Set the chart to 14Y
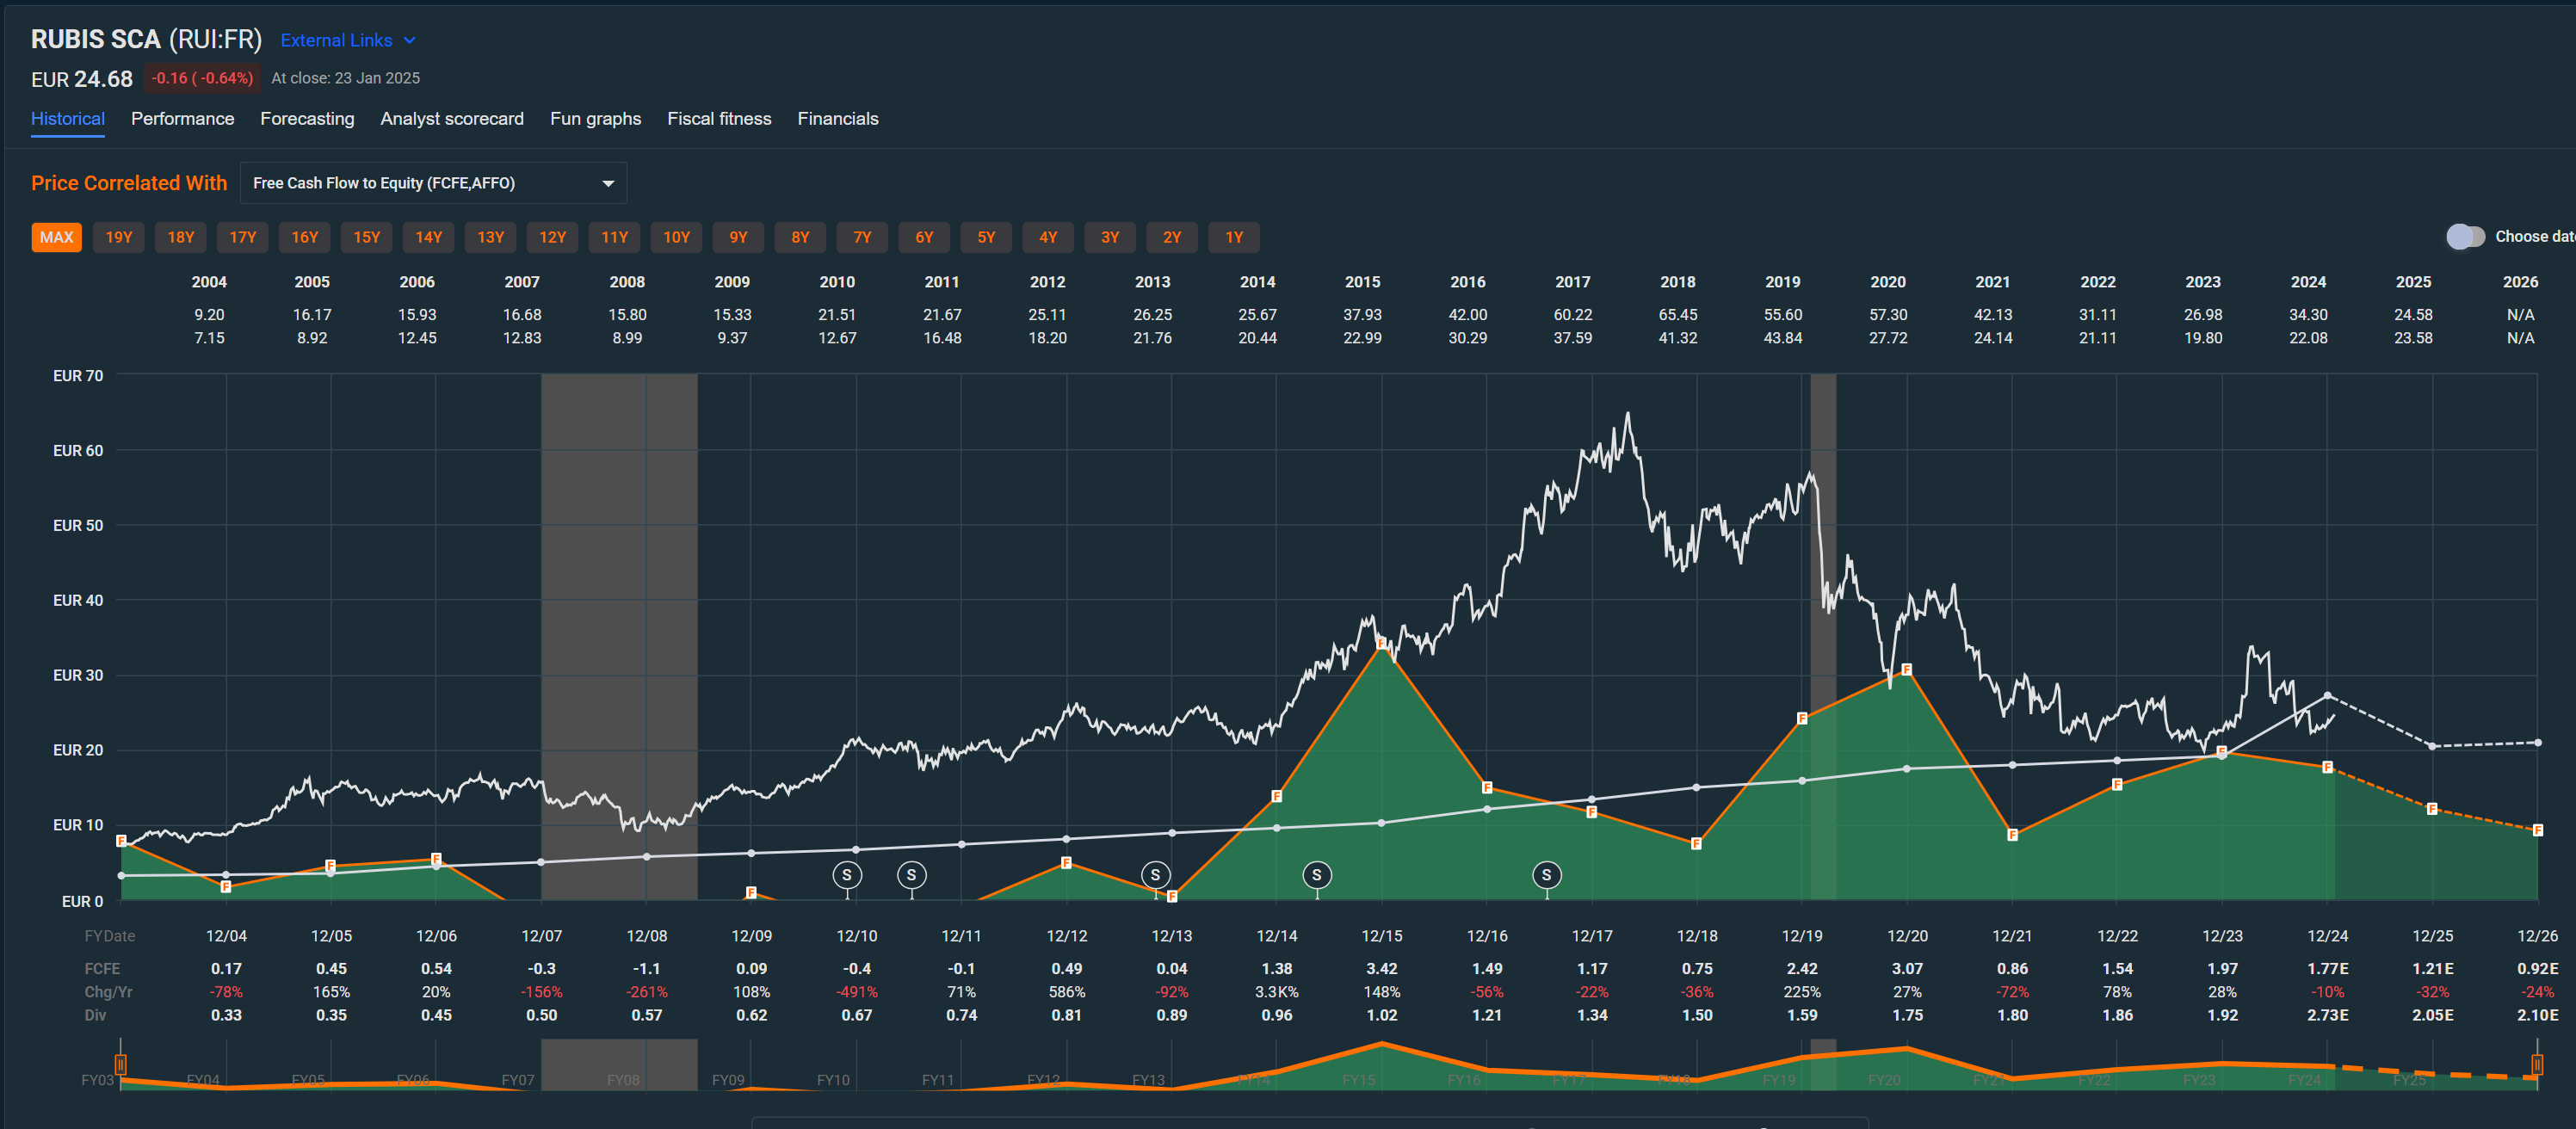Viewport: 2576px width, 1129px height. 429,237
